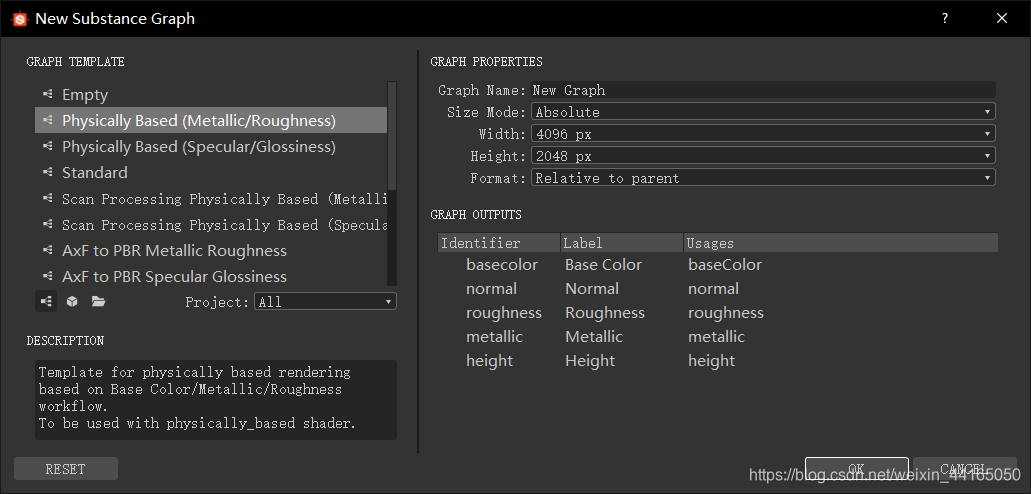Click the roughness usage cell
Image resolution: width=1031 pixels, height=494 pixels.
(726, 312)
